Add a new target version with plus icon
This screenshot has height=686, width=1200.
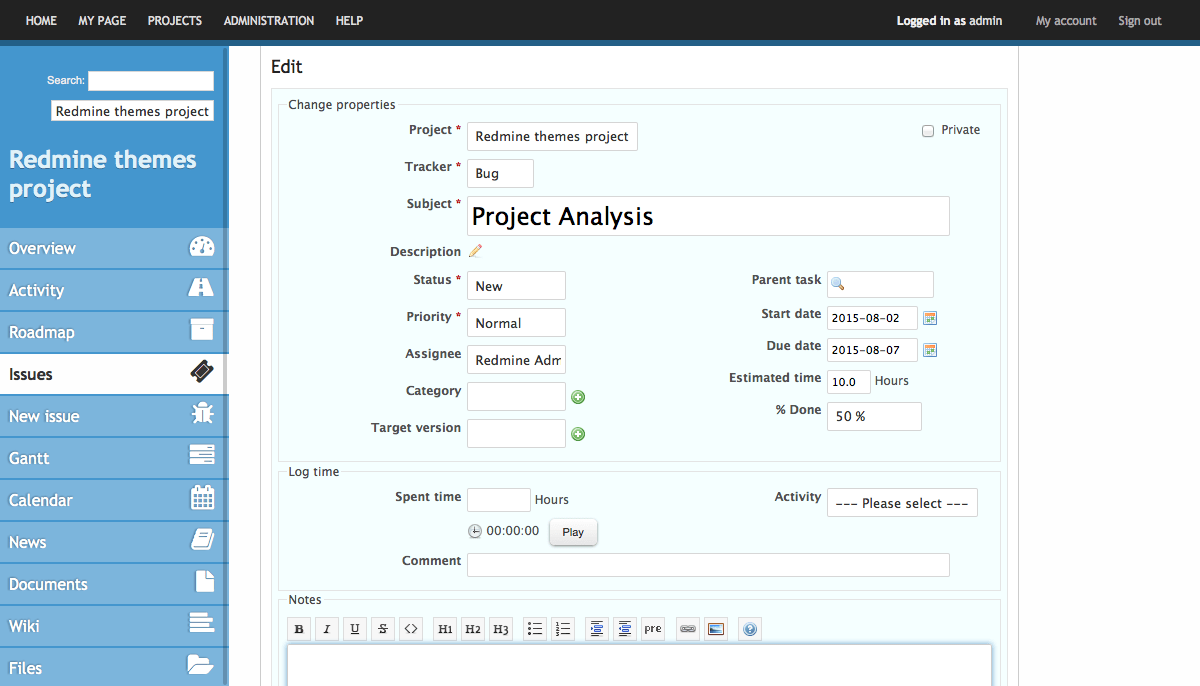tap(578, 434)
